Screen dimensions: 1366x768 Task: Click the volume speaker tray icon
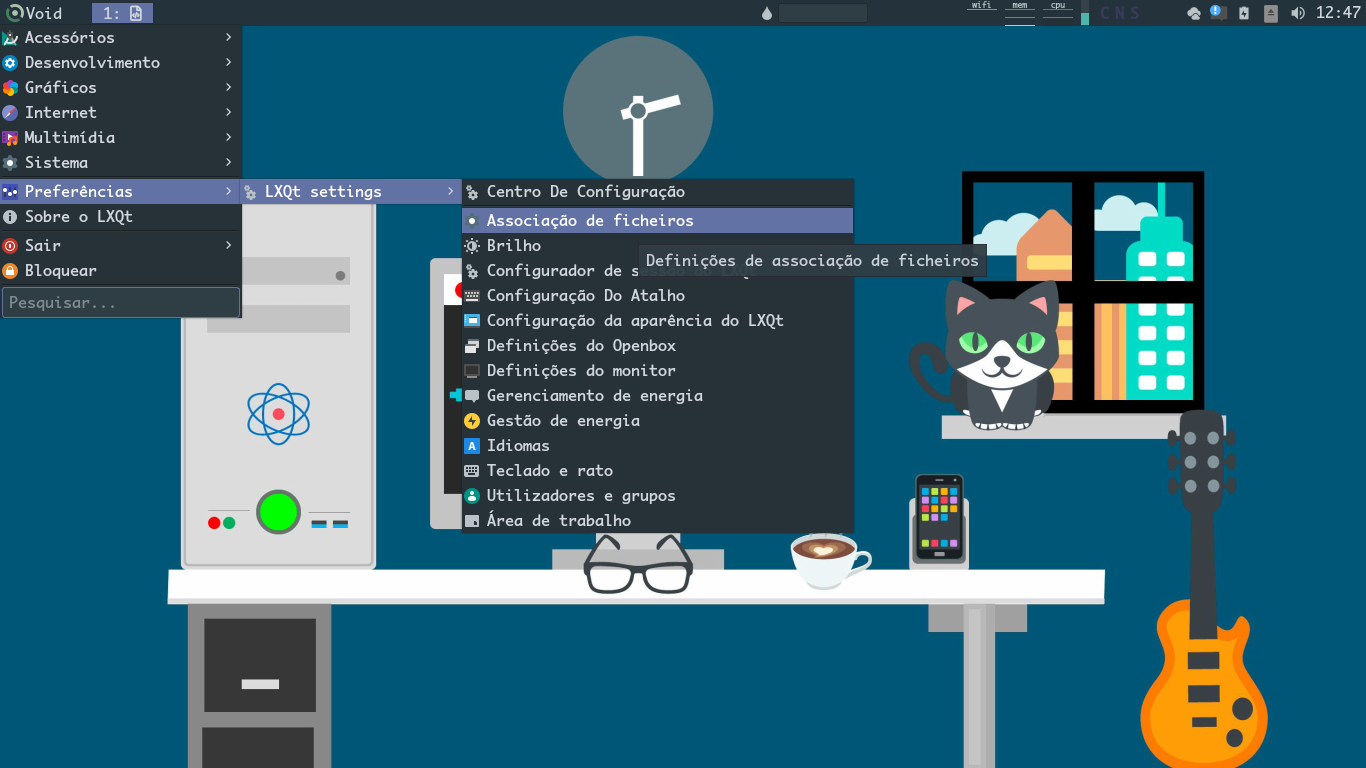click(x=1298, y=13)
